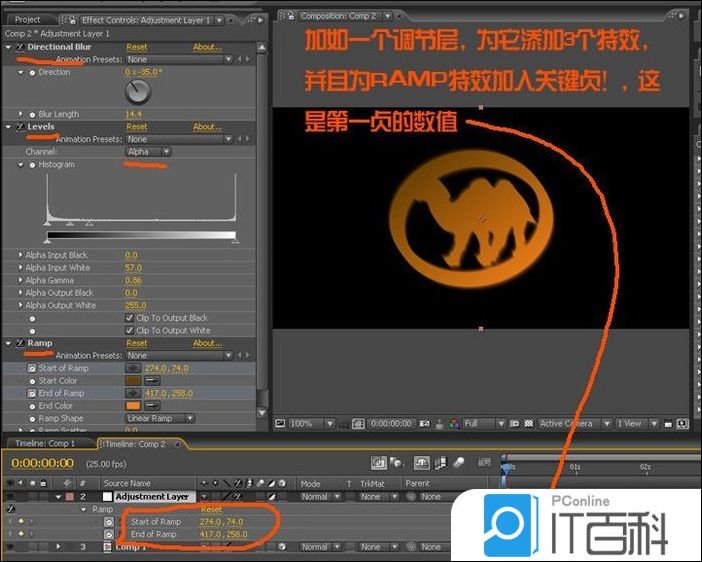
Task: Click About for Directional Blur
Action: point(207,47)
